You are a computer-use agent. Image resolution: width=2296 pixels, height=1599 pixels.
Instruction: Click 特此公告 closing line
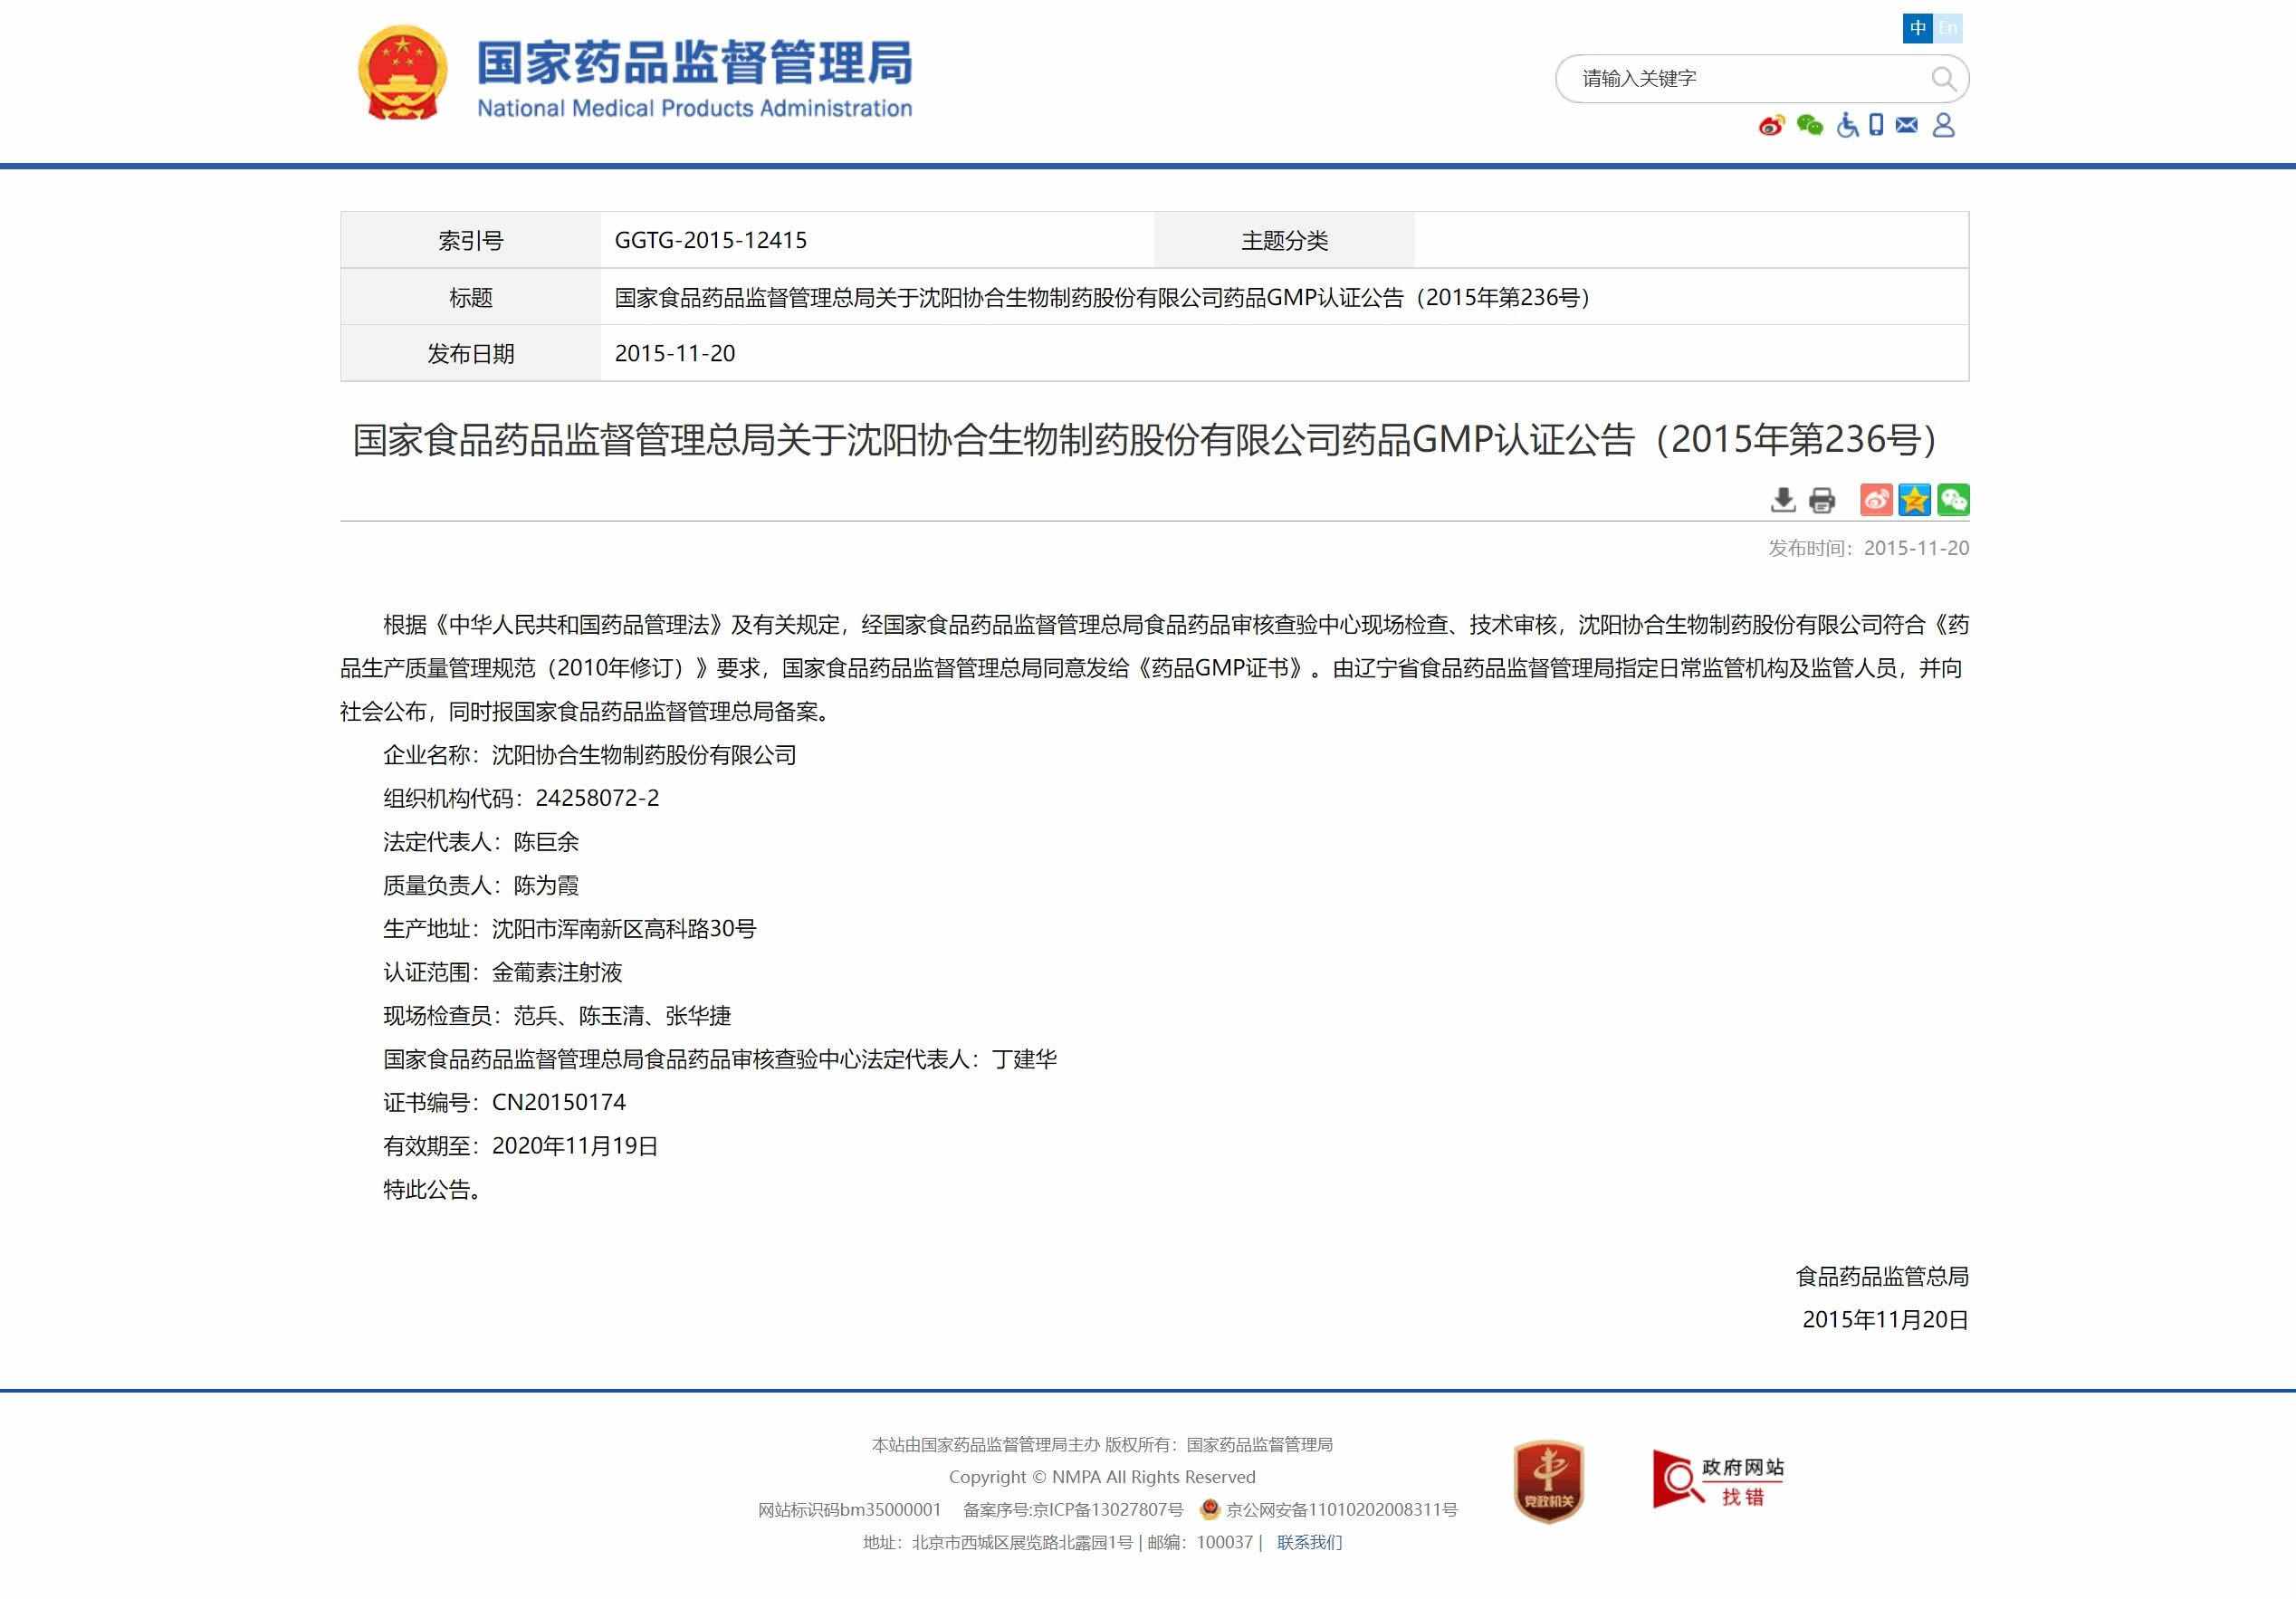click(x=433, y=1189)
